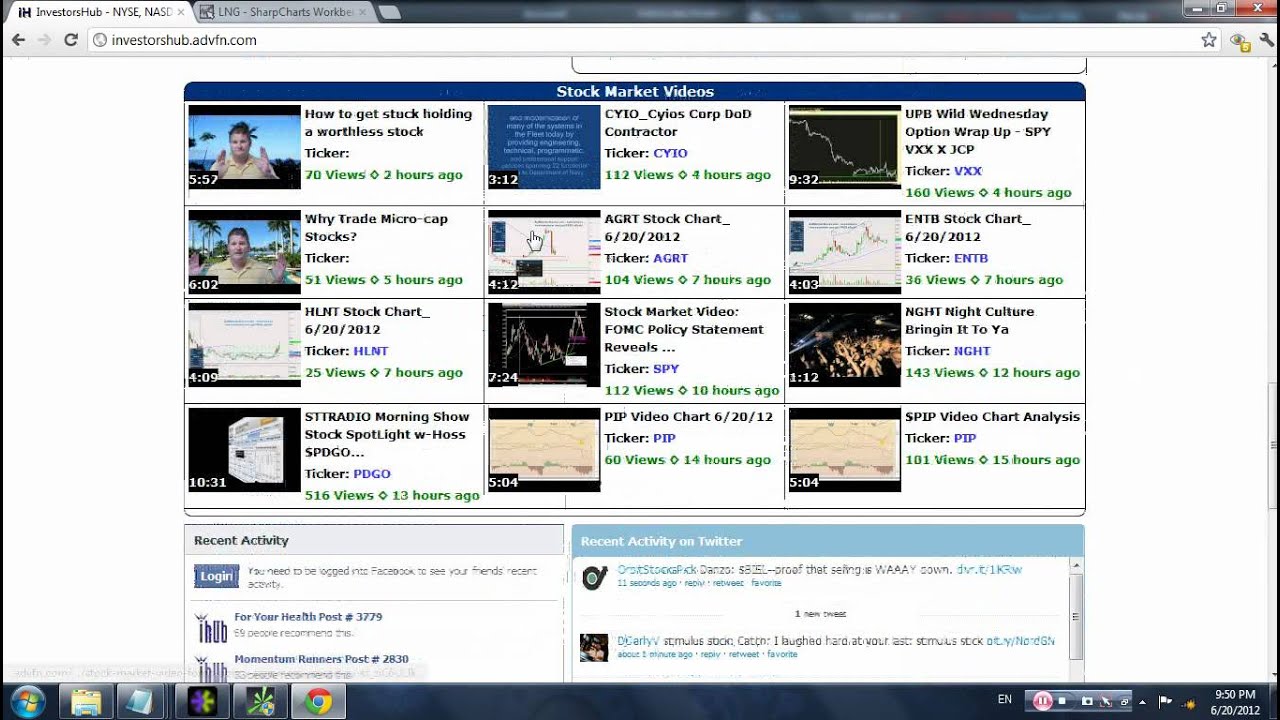This screenshot has width=1280, height=720.
Task: Play the PIP Video Chart 6/20/12 thumbnail
Action: pyautogui.click(x=544, y=450)
